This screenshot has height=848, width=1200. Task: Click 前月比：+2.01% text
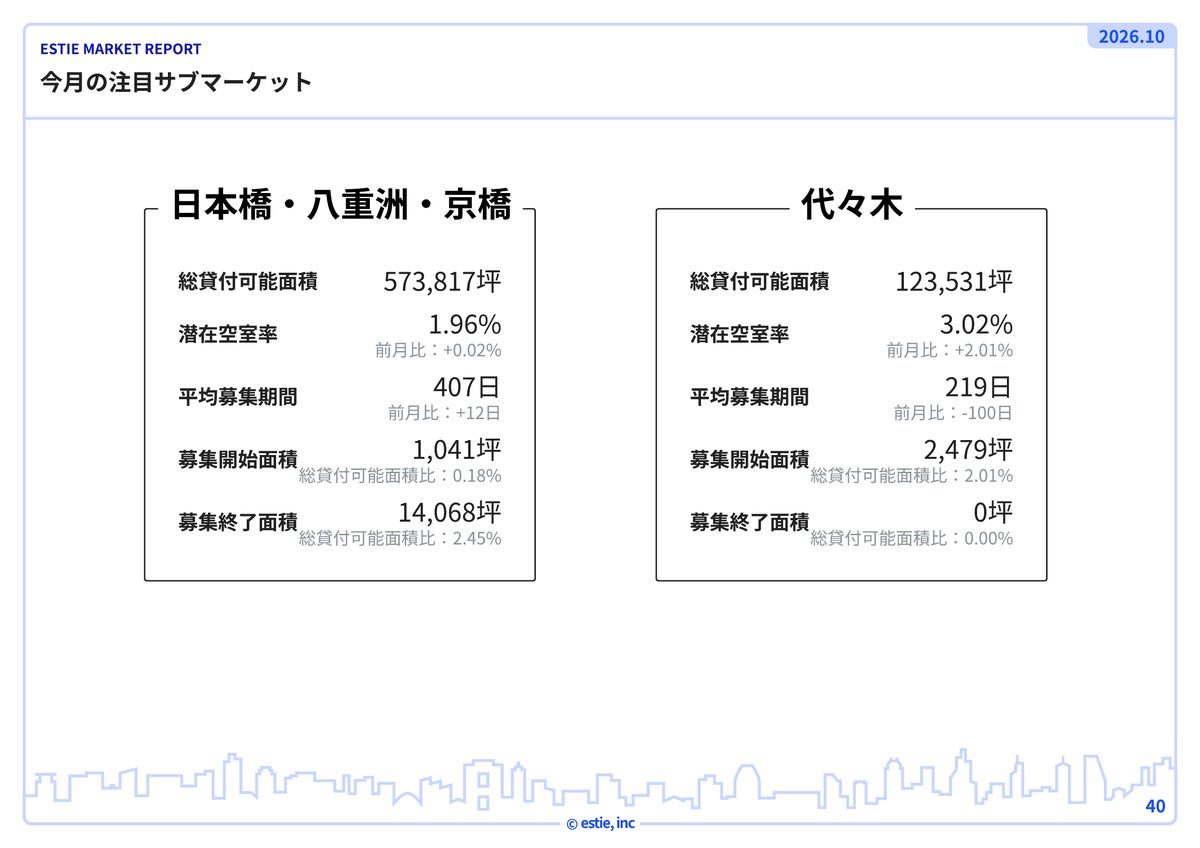[950, 350]
